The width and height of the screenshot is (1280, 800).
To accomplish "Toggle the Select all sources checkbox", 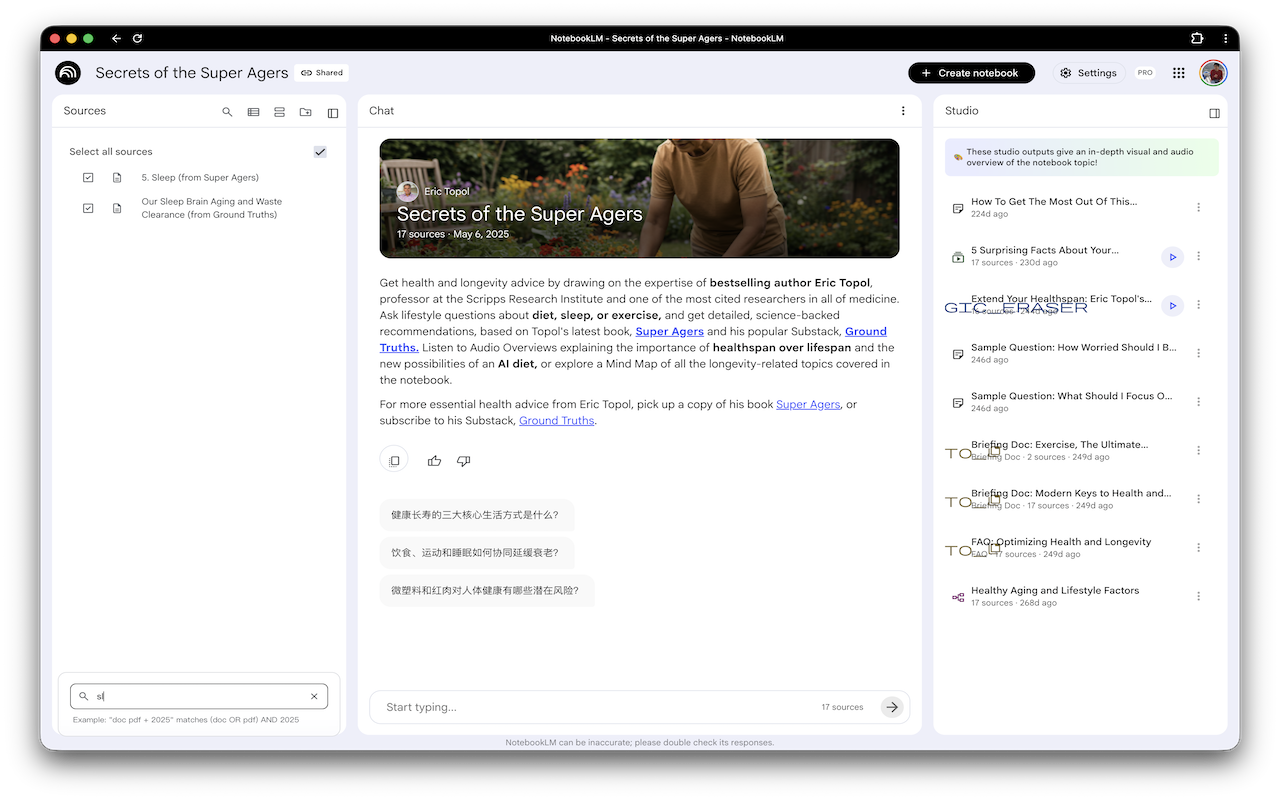I will point(320,152).
